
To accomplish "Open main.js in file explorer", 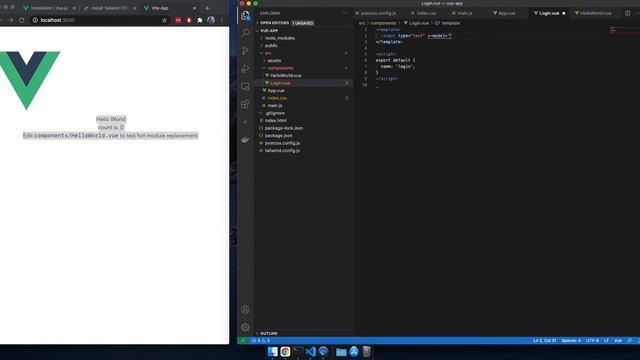I will [x=275, y=105].
